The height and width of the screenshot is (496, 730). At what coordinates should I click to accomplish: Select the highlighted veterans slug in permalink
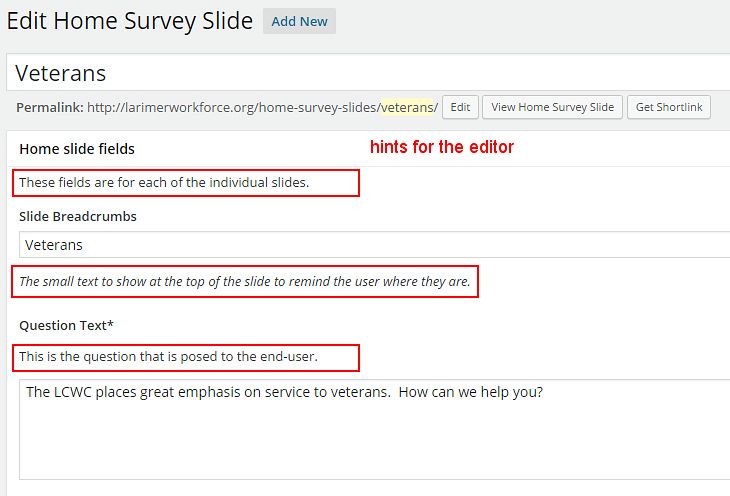(407, 108)
